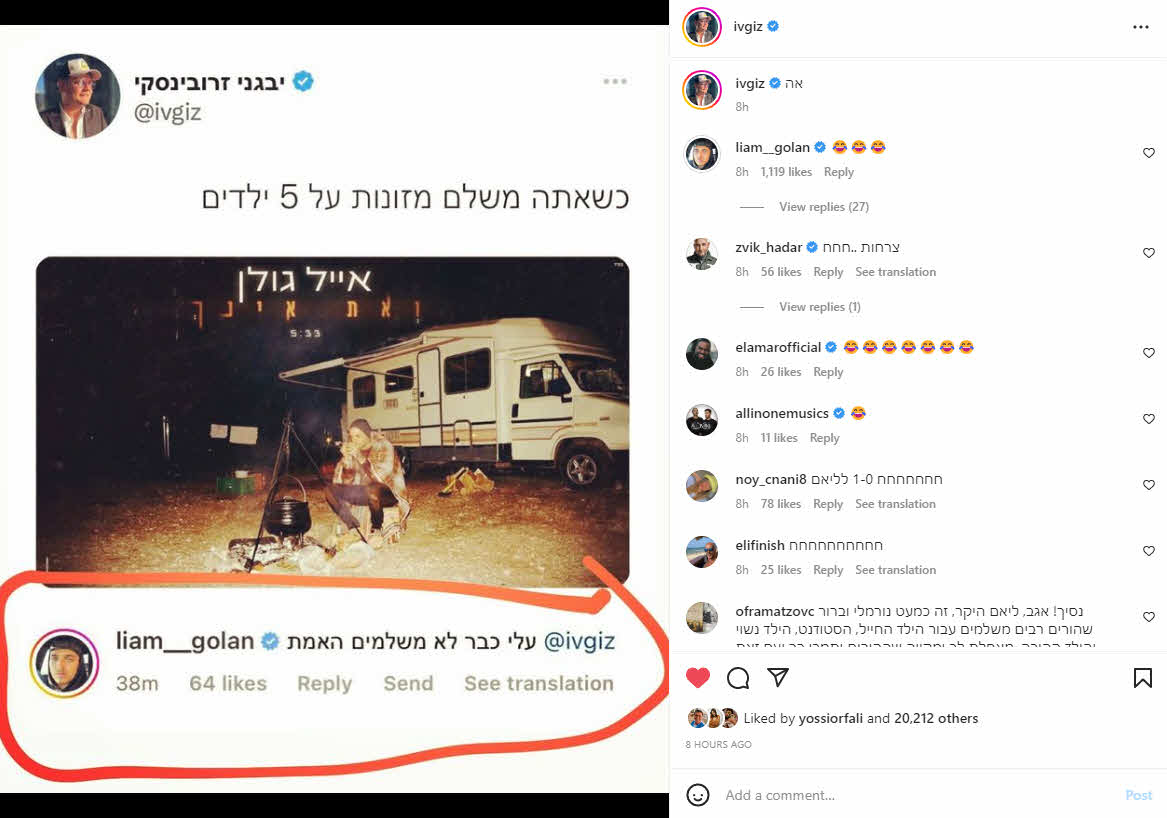This screenshot has width=1167, height=818.
Task: Click the Add a comment field
Action: (x=919, y=795)
